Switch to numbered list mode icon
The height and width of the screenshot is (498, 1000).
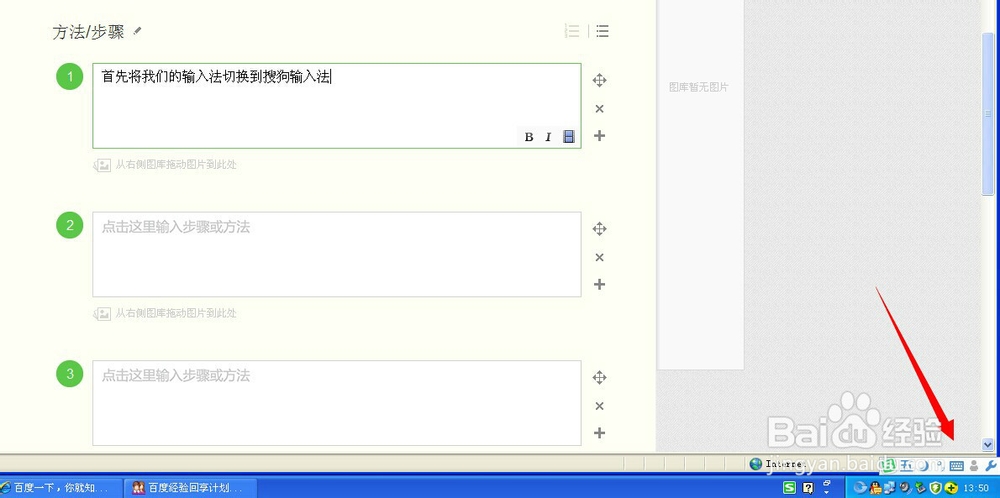pos(573,31)
